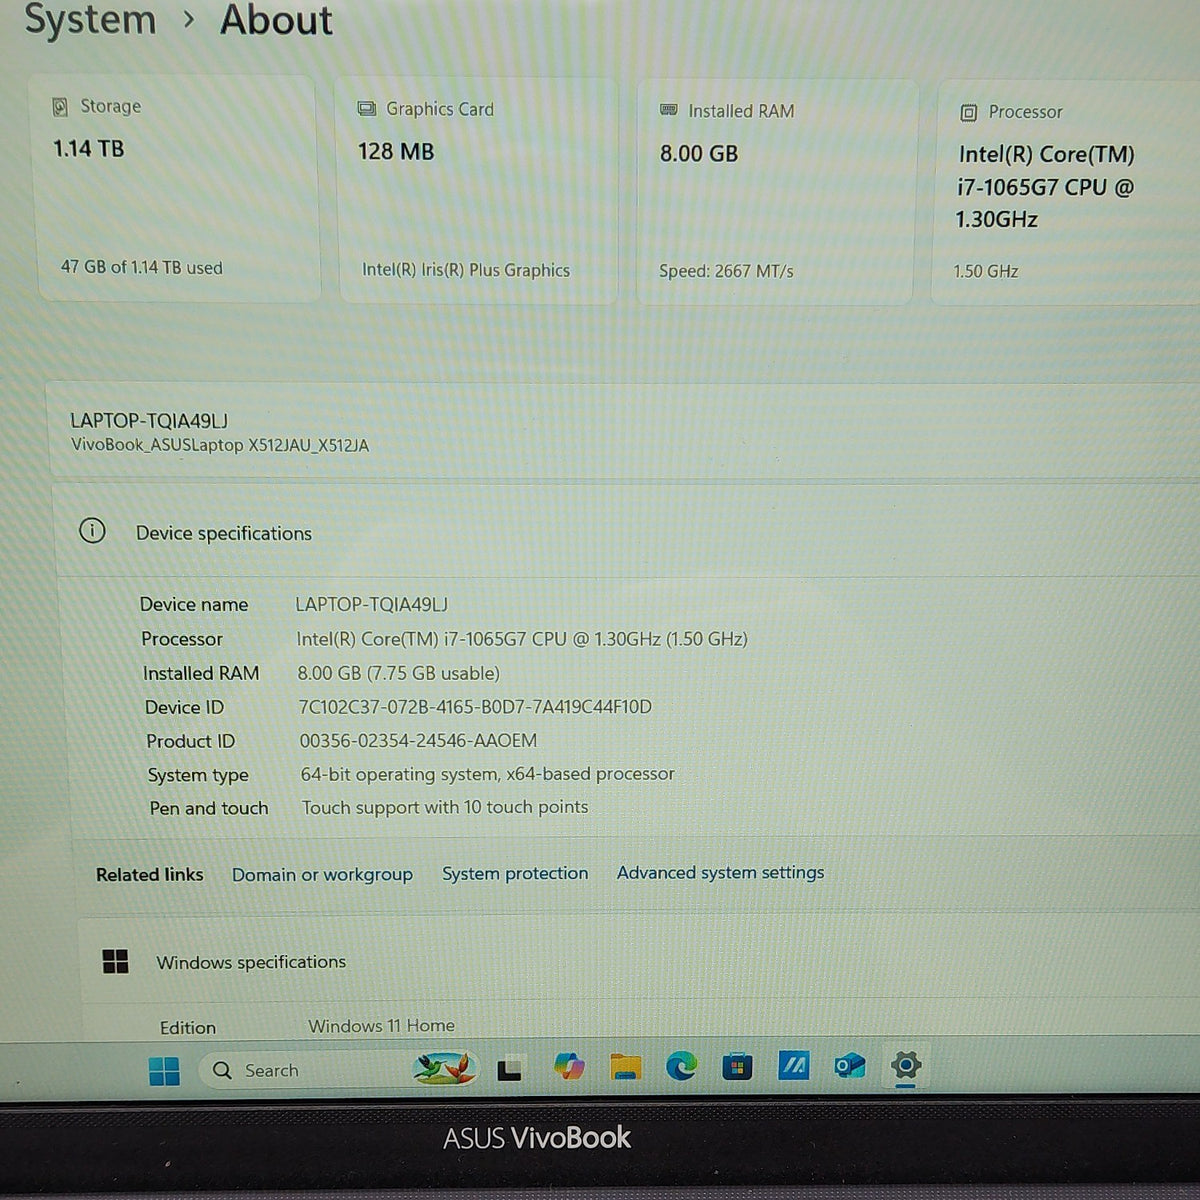Select the Device ID value 7C102C37
The height and width of the screenshot is (1200, 1200).
pyautogui.click(x=475, y=707)
